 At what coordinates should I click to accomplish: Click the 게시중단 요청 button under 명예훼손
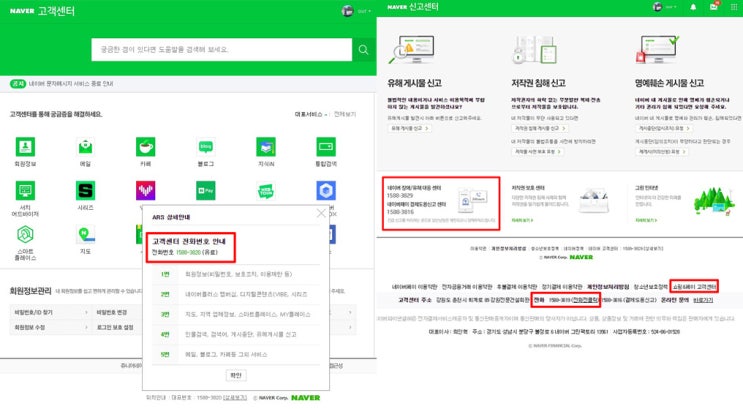[x=663, y=128]
